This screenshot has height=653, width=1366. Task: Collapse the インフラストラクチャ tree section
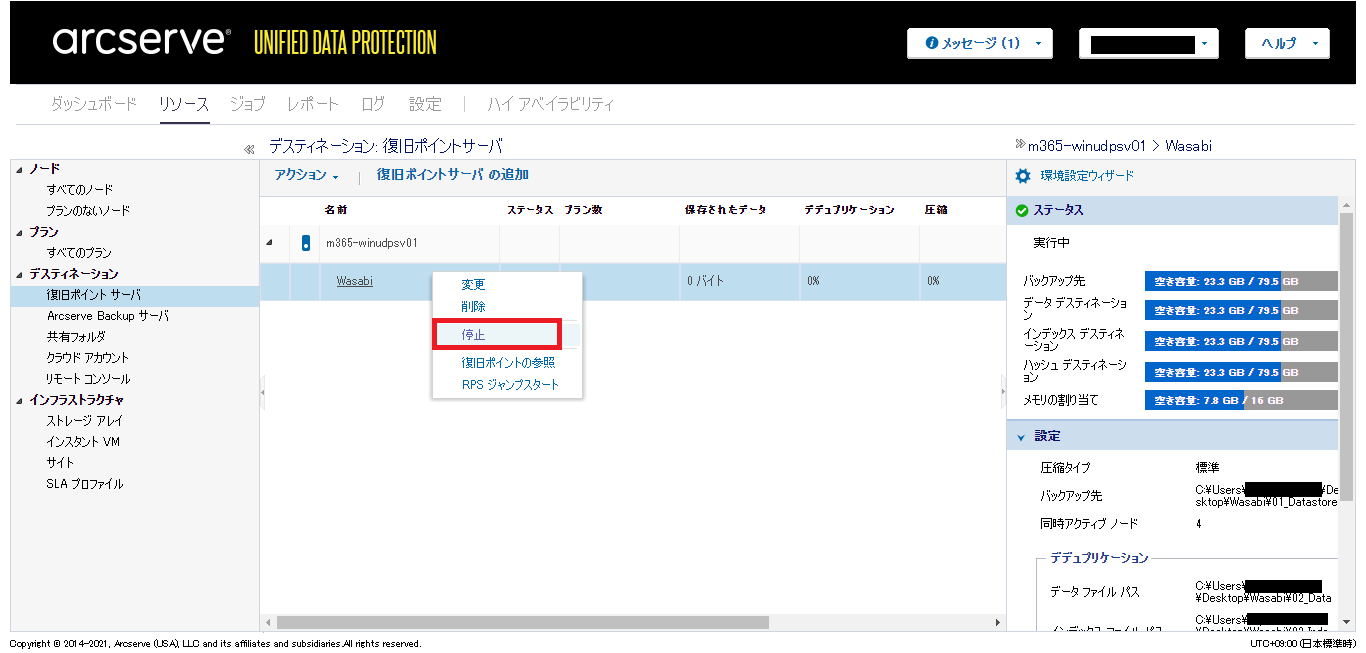pyautogui.click(x=20, y=400)
